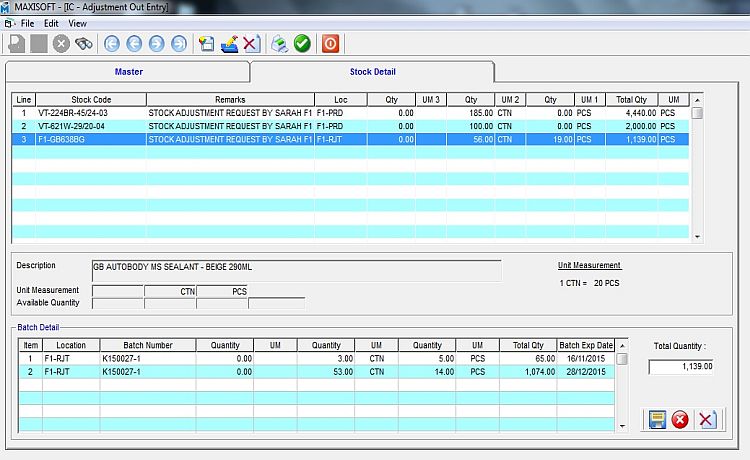This screenshot has height=460, width=750.
Task: Click the orange power exit icon
Action: tap(330, 44)
